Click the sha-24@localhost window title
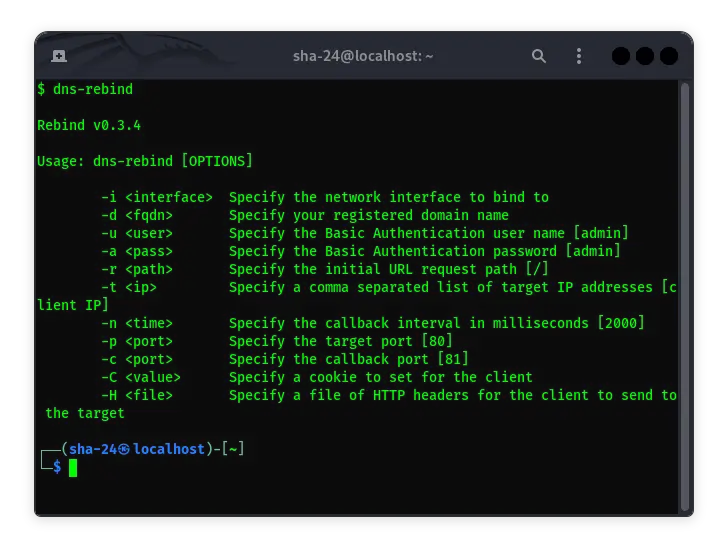The height and width of the screenshot is (554, 728). 363,56
